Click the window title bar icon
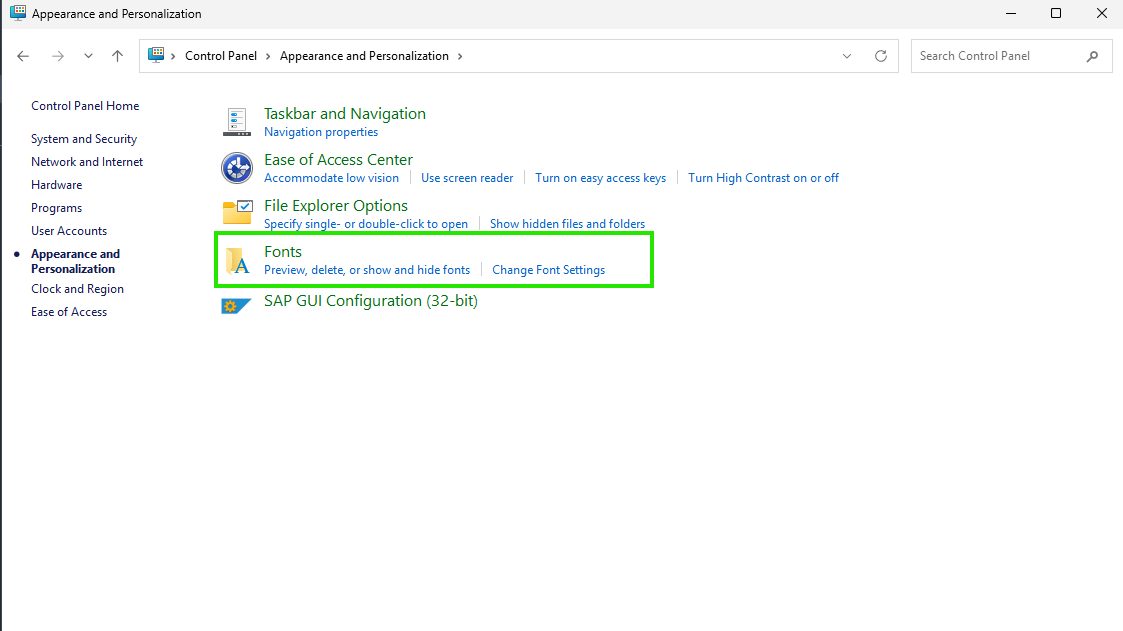 [x=18, y=13]
